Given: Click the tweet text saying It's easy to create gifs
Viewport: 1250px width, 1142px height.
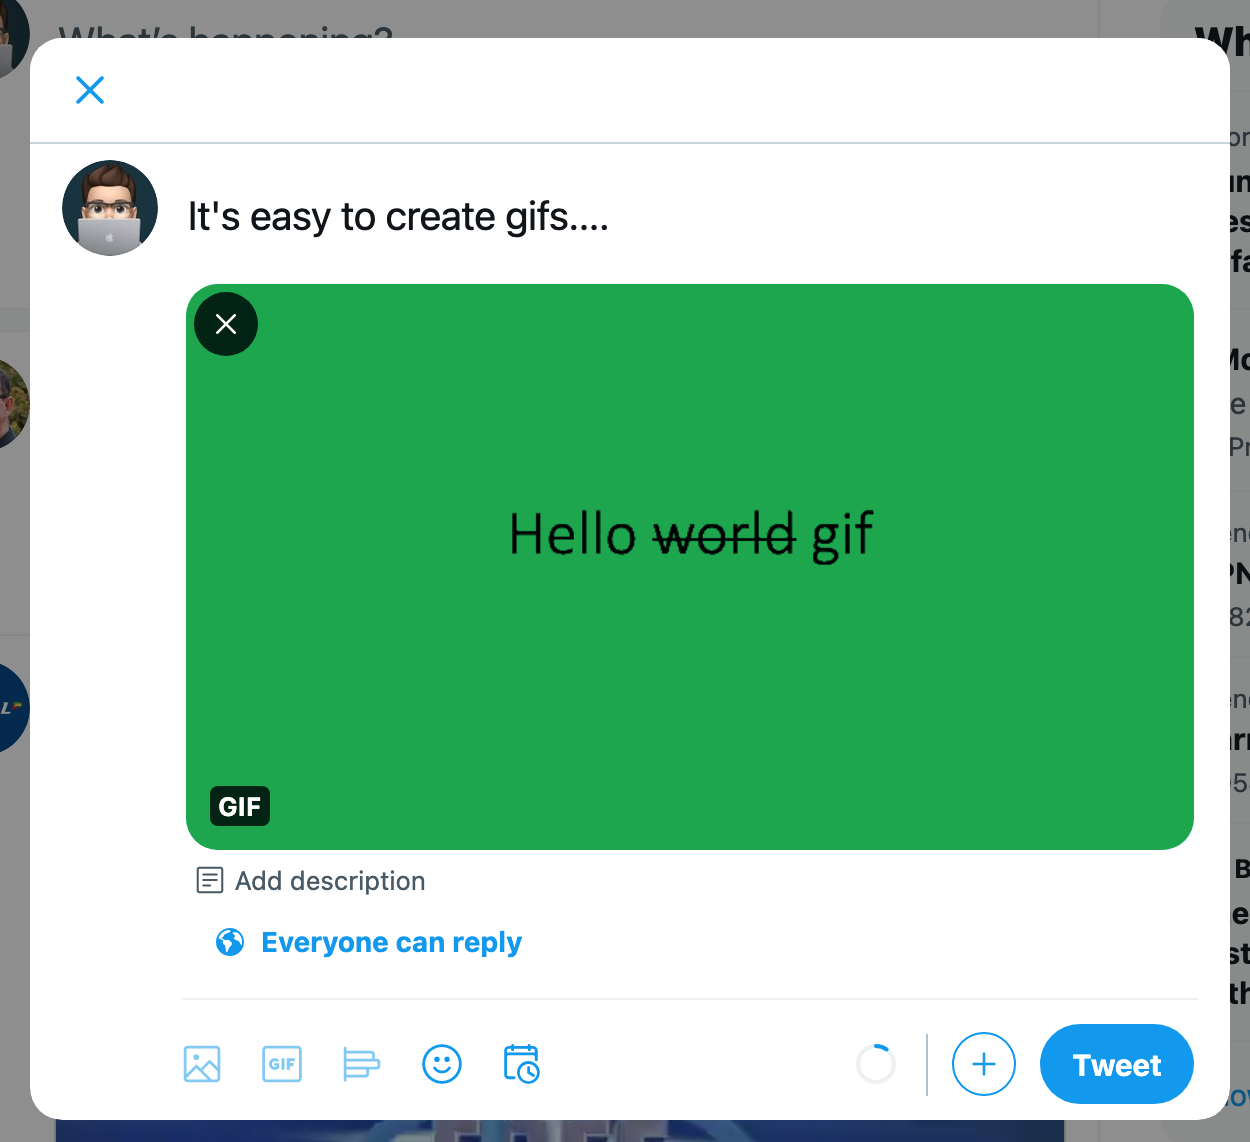Looking at the screenshot, I should [398, 216].
